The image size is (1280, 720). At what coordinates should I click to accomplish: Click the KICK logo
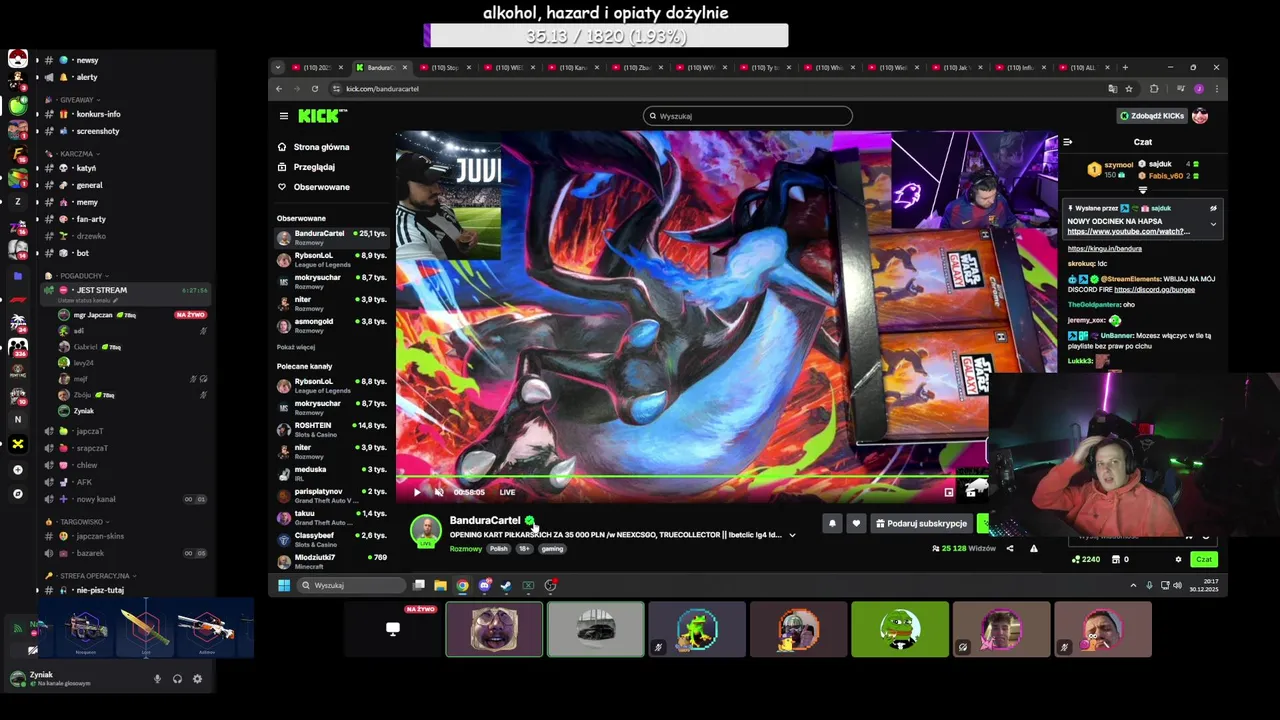tap(319, 116)
